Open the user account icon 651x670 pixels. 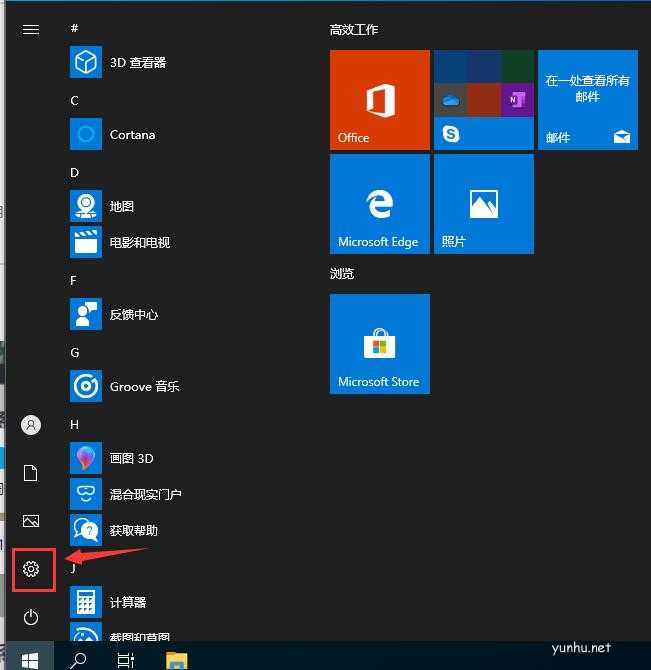point(31,425)
